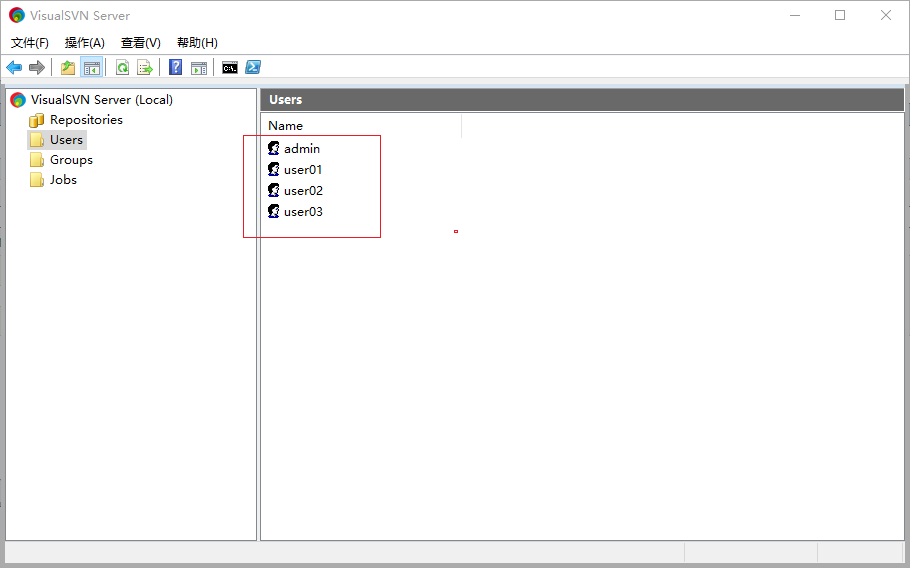
Task: Select the user03 name entry
Action: click(x=304, y=211)
